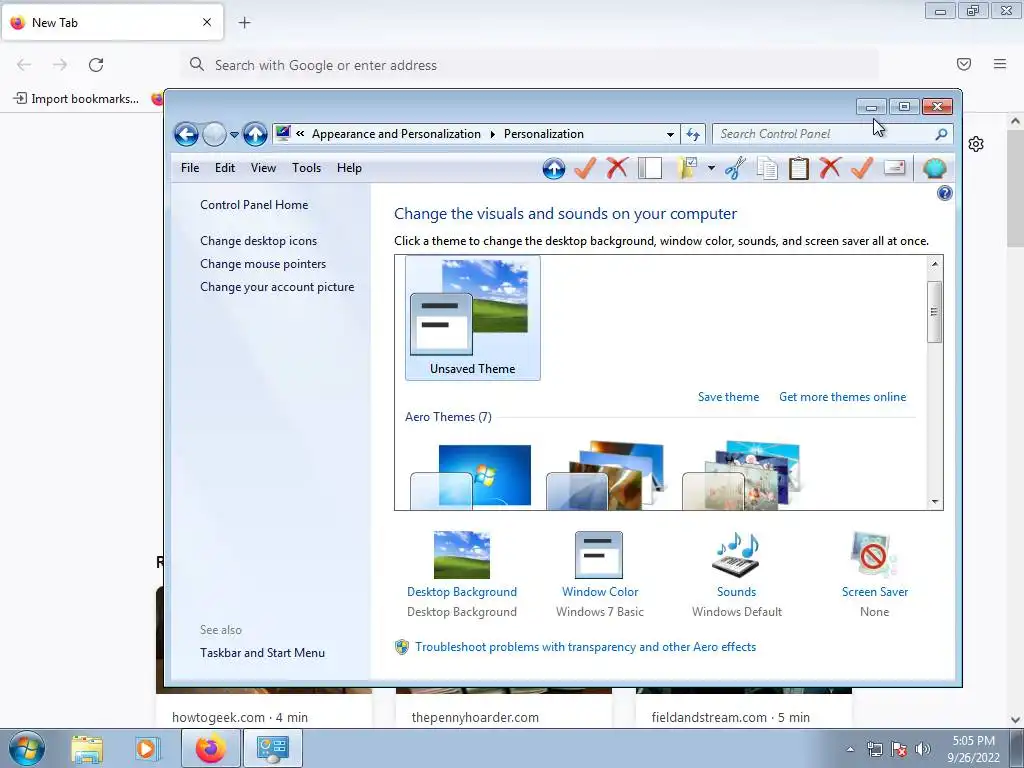
Task: Open Desktop Background settings icon
Action: tap(462, 555)
